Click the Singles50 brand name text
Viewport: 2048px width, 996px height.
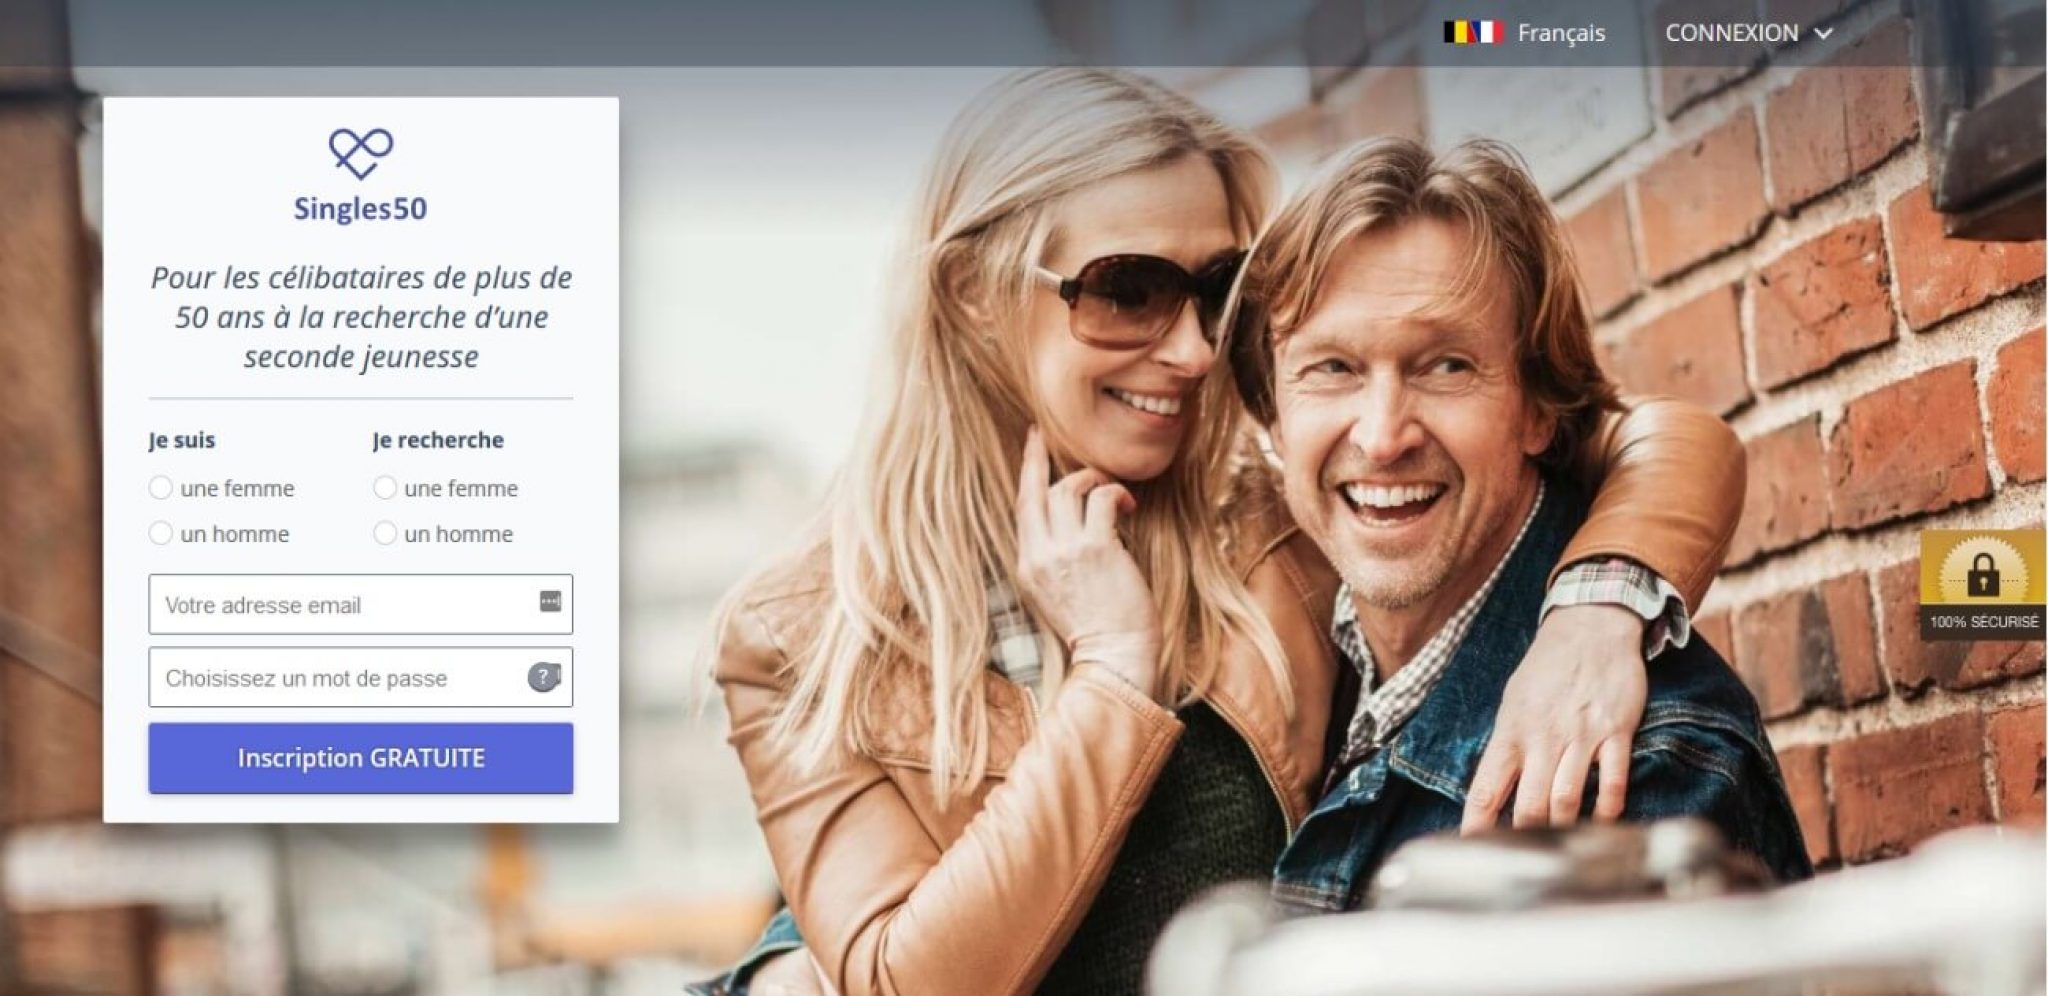coord(360,208)
